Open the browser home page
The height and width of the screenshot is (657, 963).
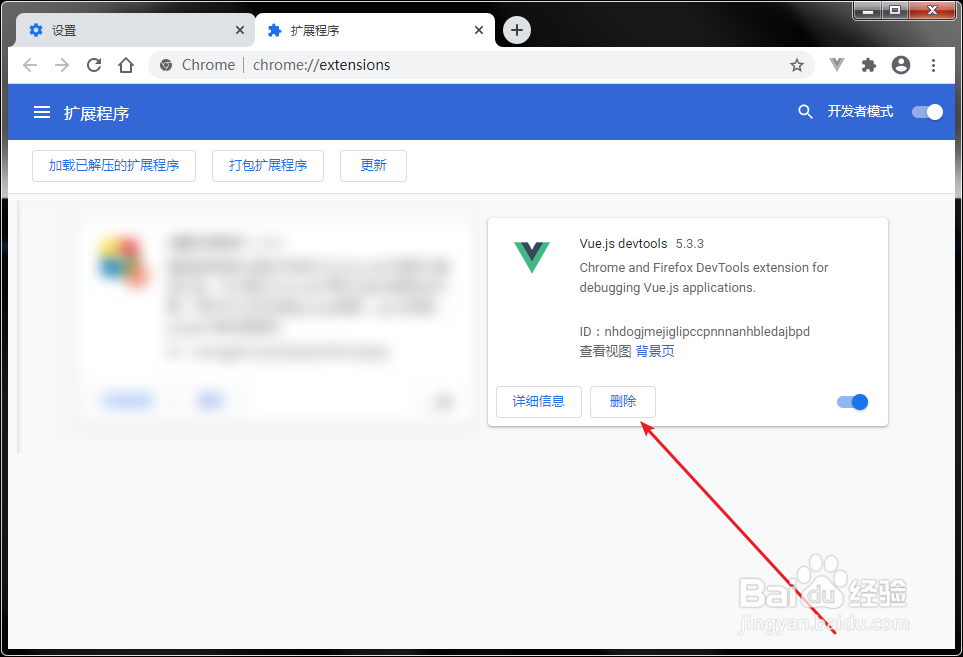(126, 65)
